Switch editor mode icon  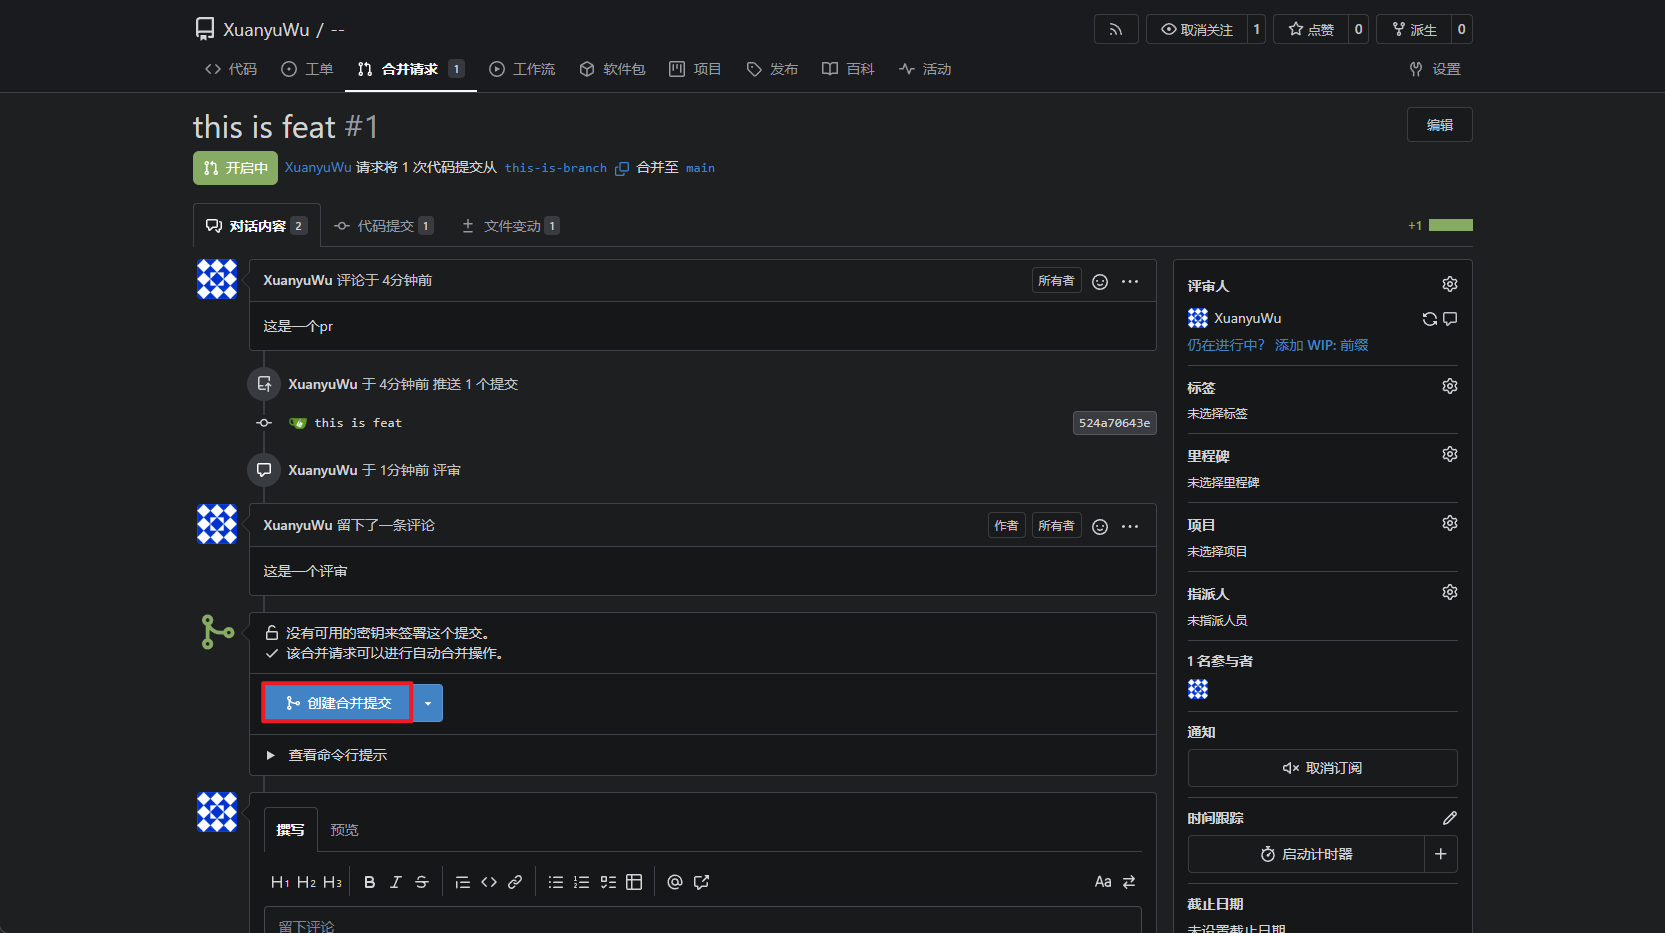point(1129,882)
